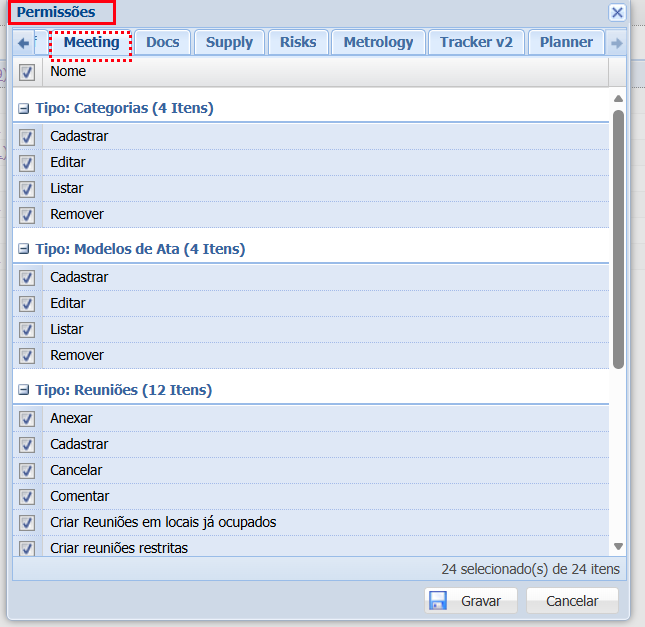Click the Gravar button to save
Image resolution: width=645 pixels, height=627 pixels.
pos(471,600)
